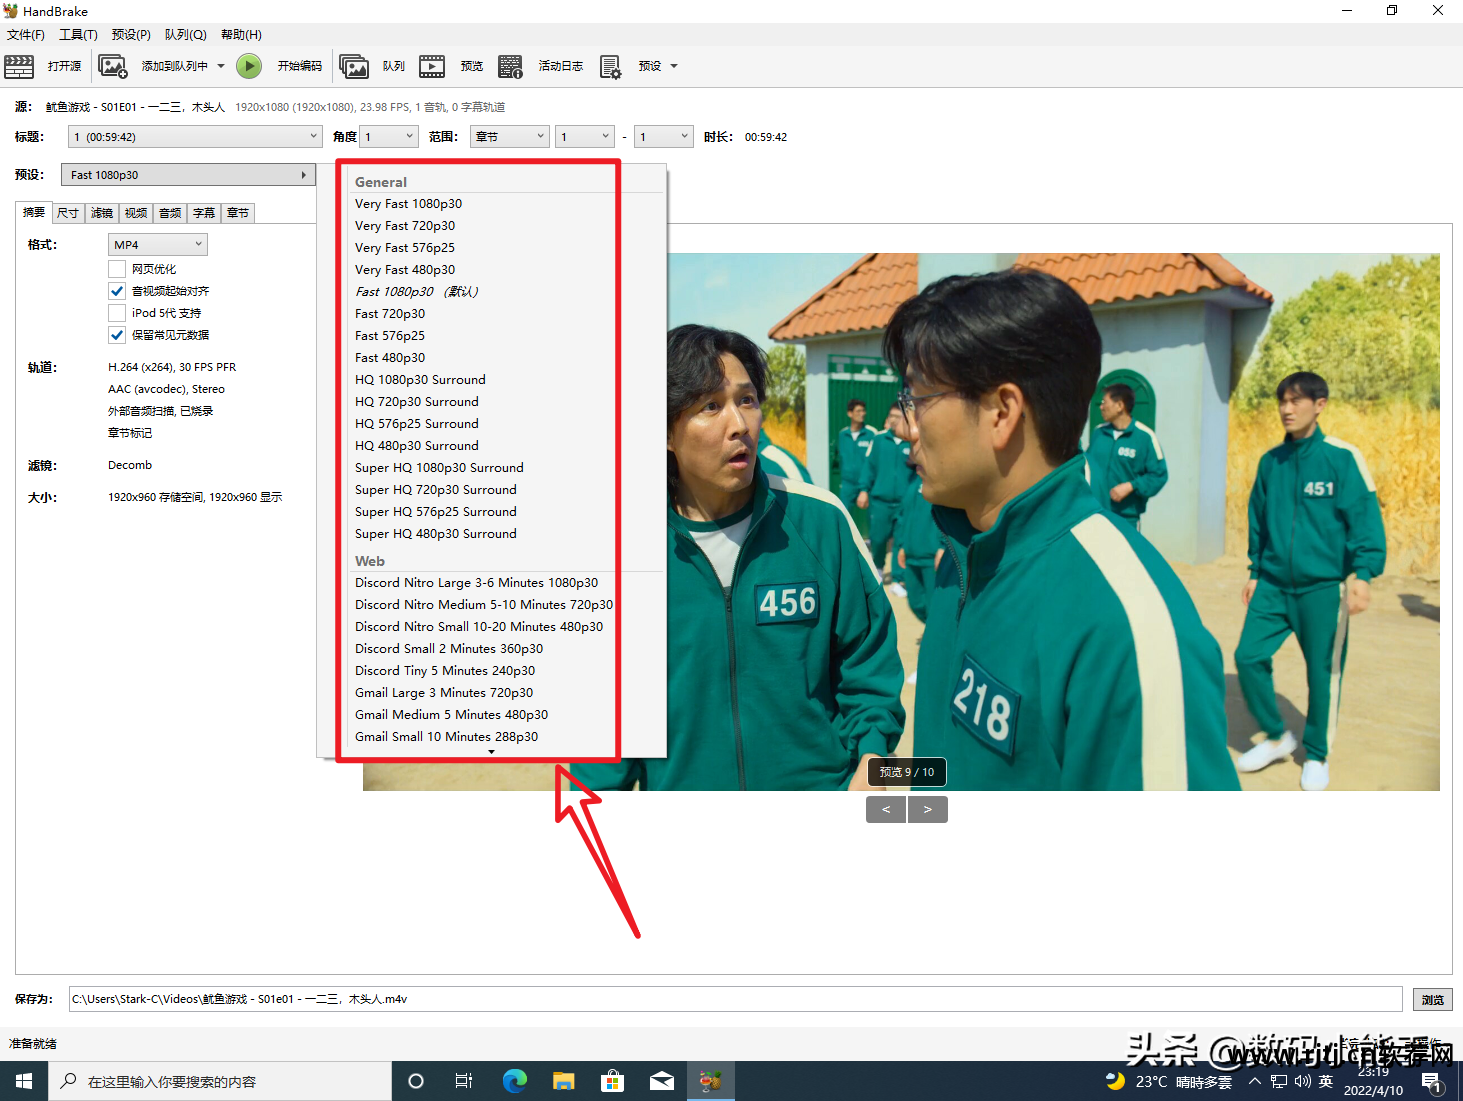Viewport: 1463px width, 1101px height.
Task: Click the Preview film icon
Action: (432, 67)
